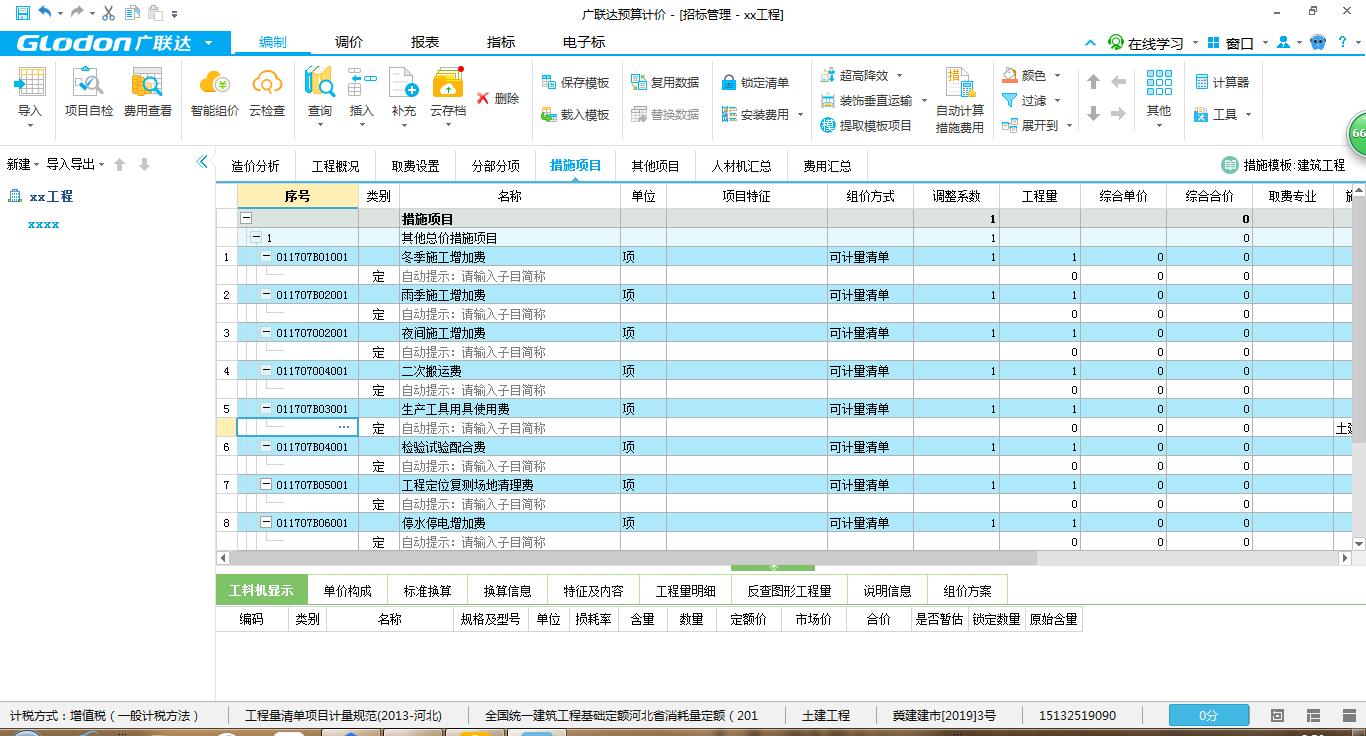Viewport: 1366px width, 736px height.
Task: Click the 综合单价 column header
Action: point(1123,196)
